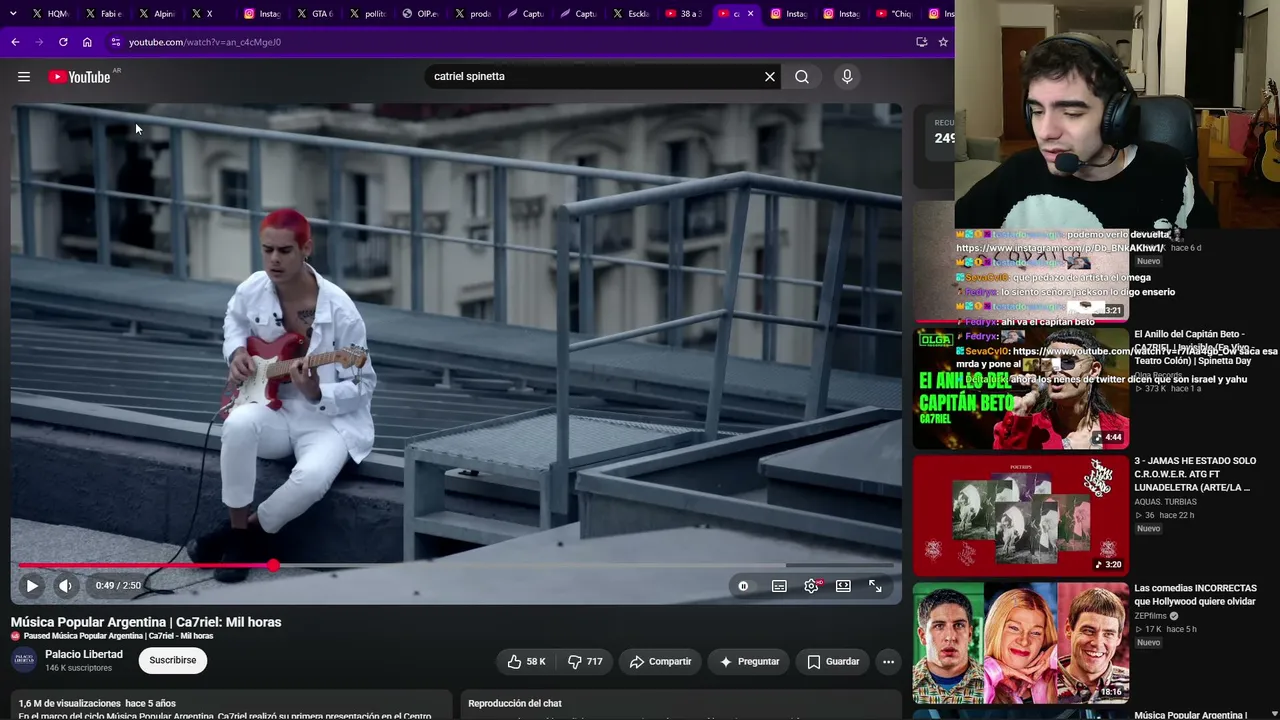Bookmark this page with the star icon

tap(943, 42)
